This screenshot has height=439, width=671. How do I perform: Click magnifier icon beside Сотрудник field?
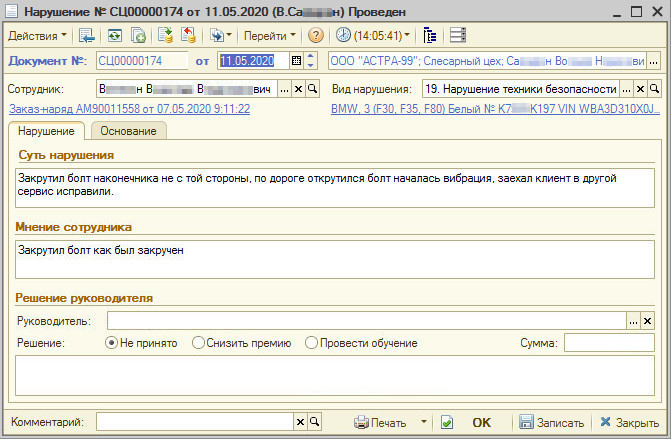[x=314, y=89]
